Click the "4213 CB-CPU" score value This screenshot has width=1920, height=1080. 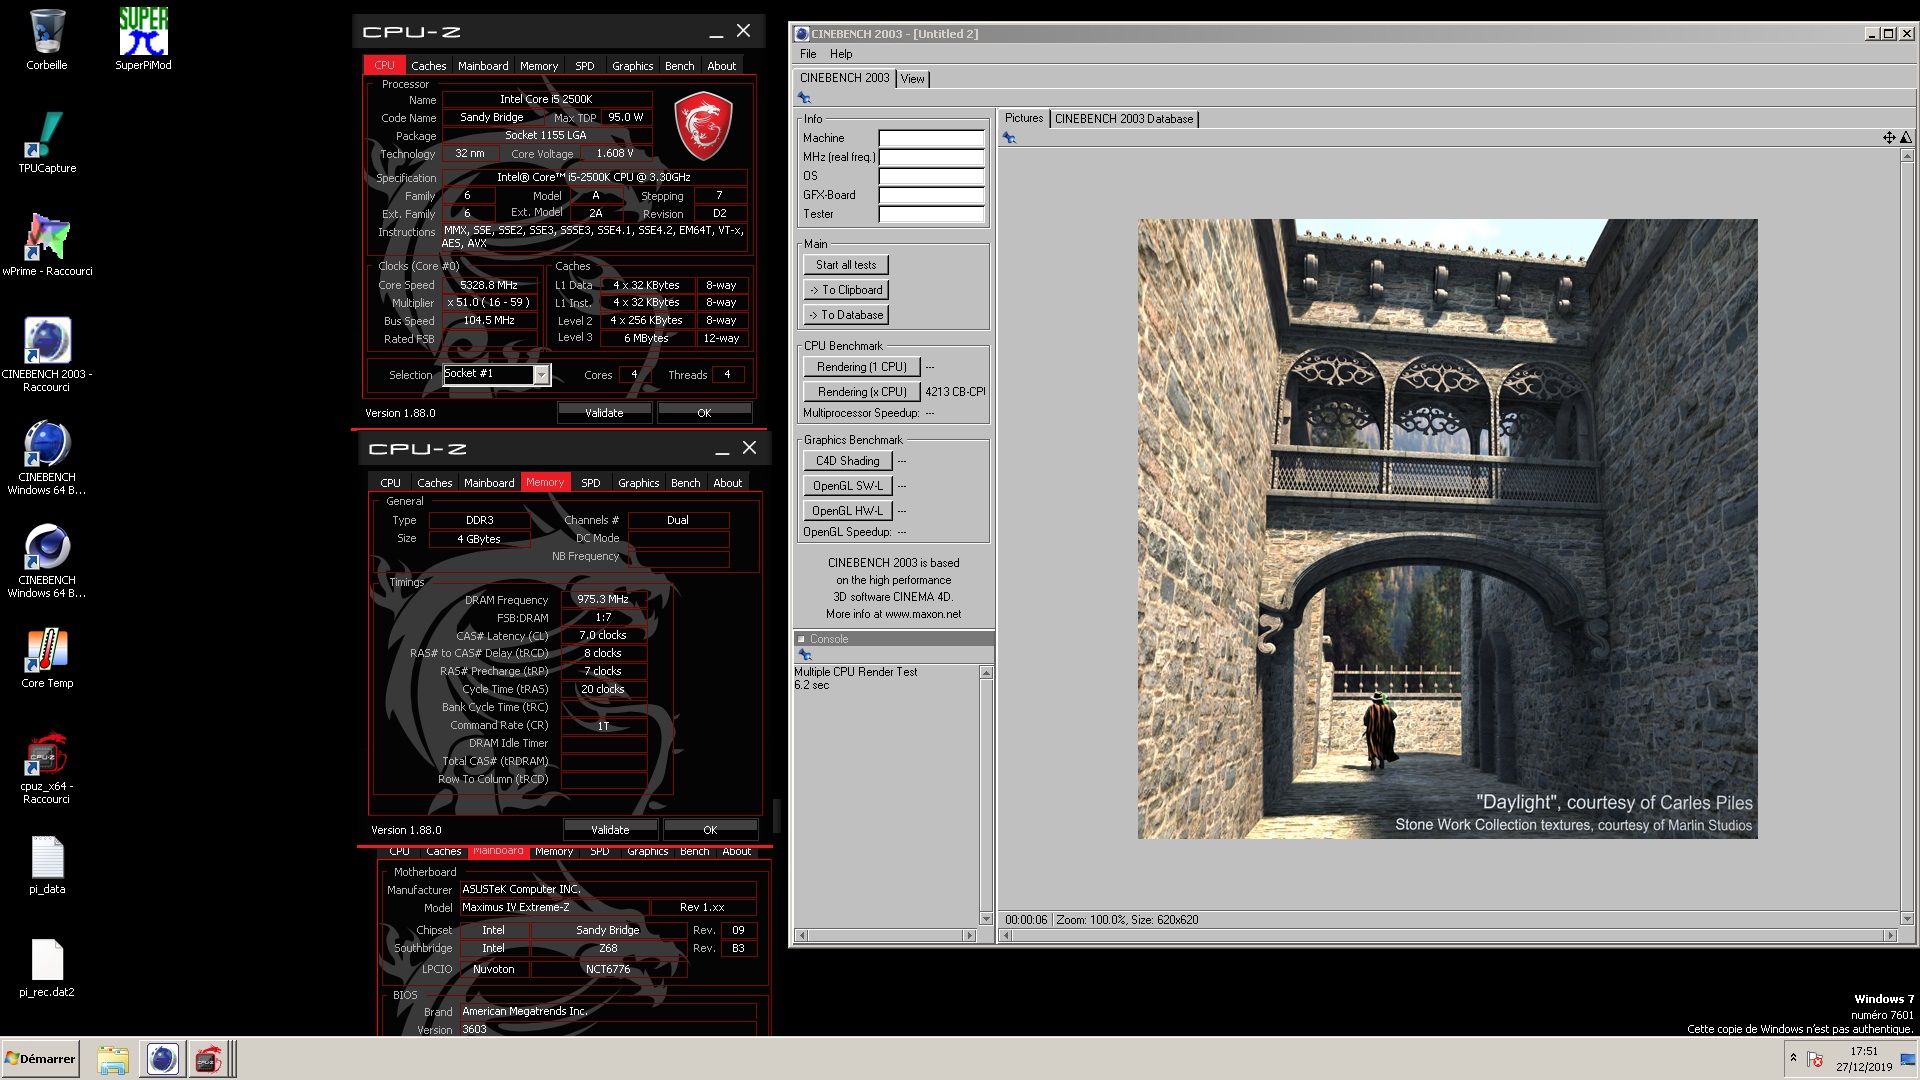tap(955, 392)
